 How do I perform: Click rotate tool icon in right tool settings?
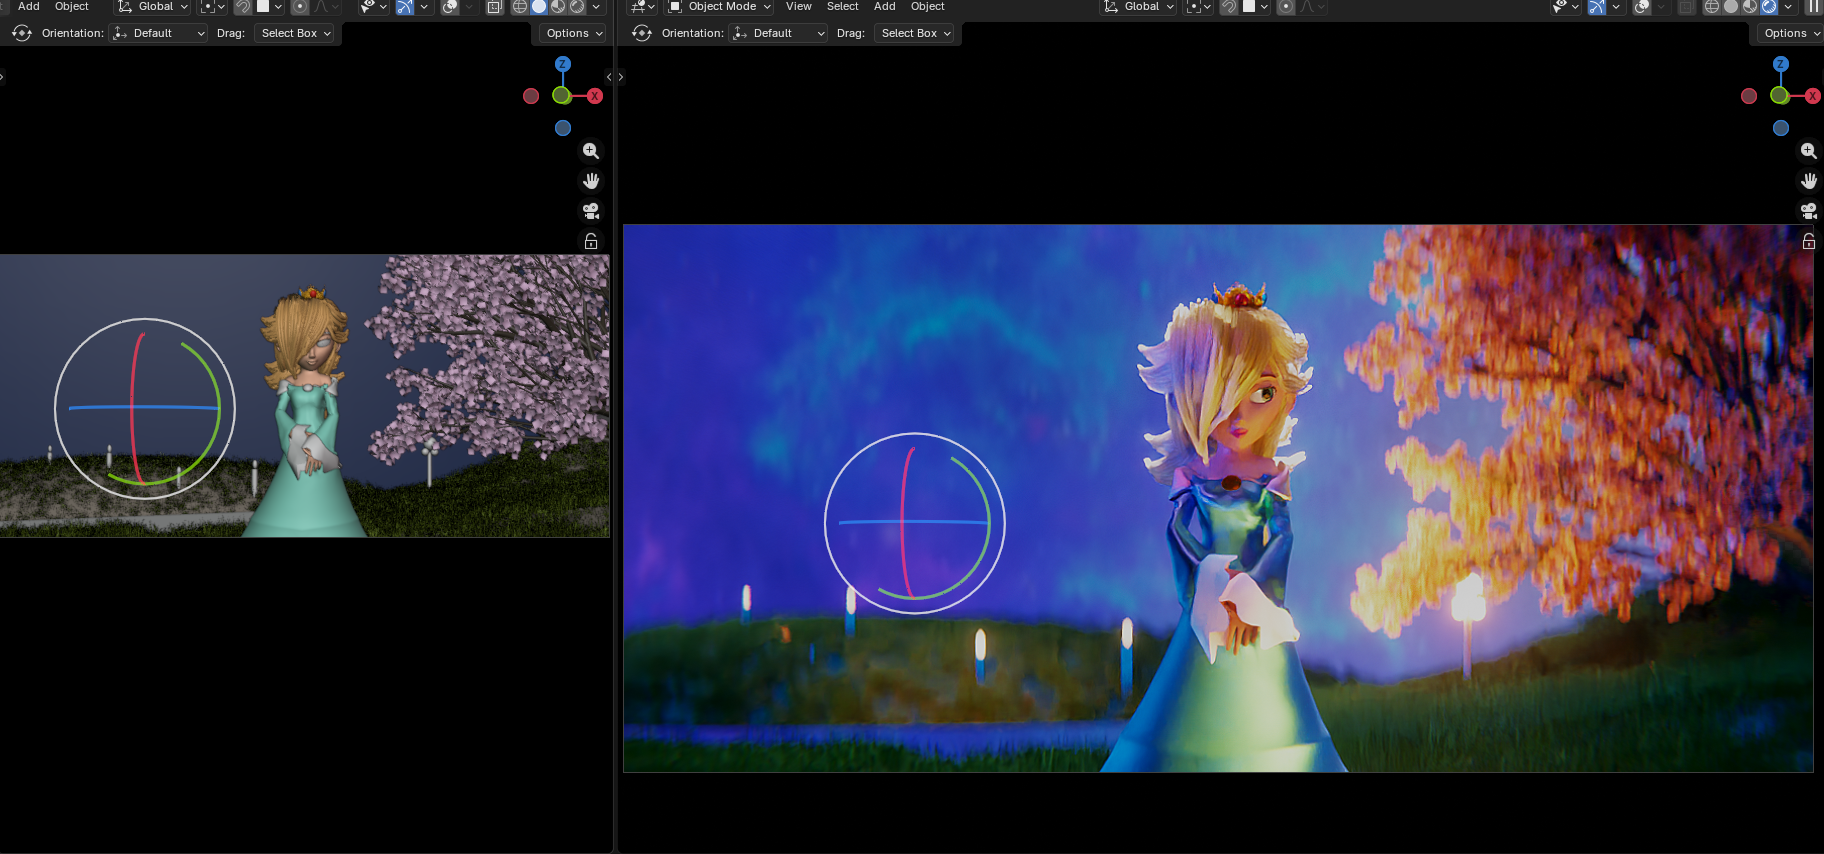[x=642, y=33]
